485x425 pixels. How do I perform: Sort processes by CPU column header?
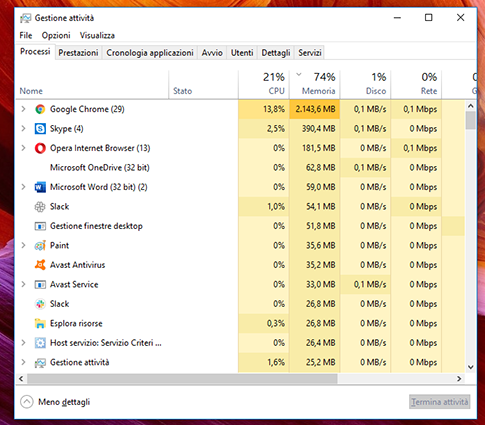click(x=264, y=85)
